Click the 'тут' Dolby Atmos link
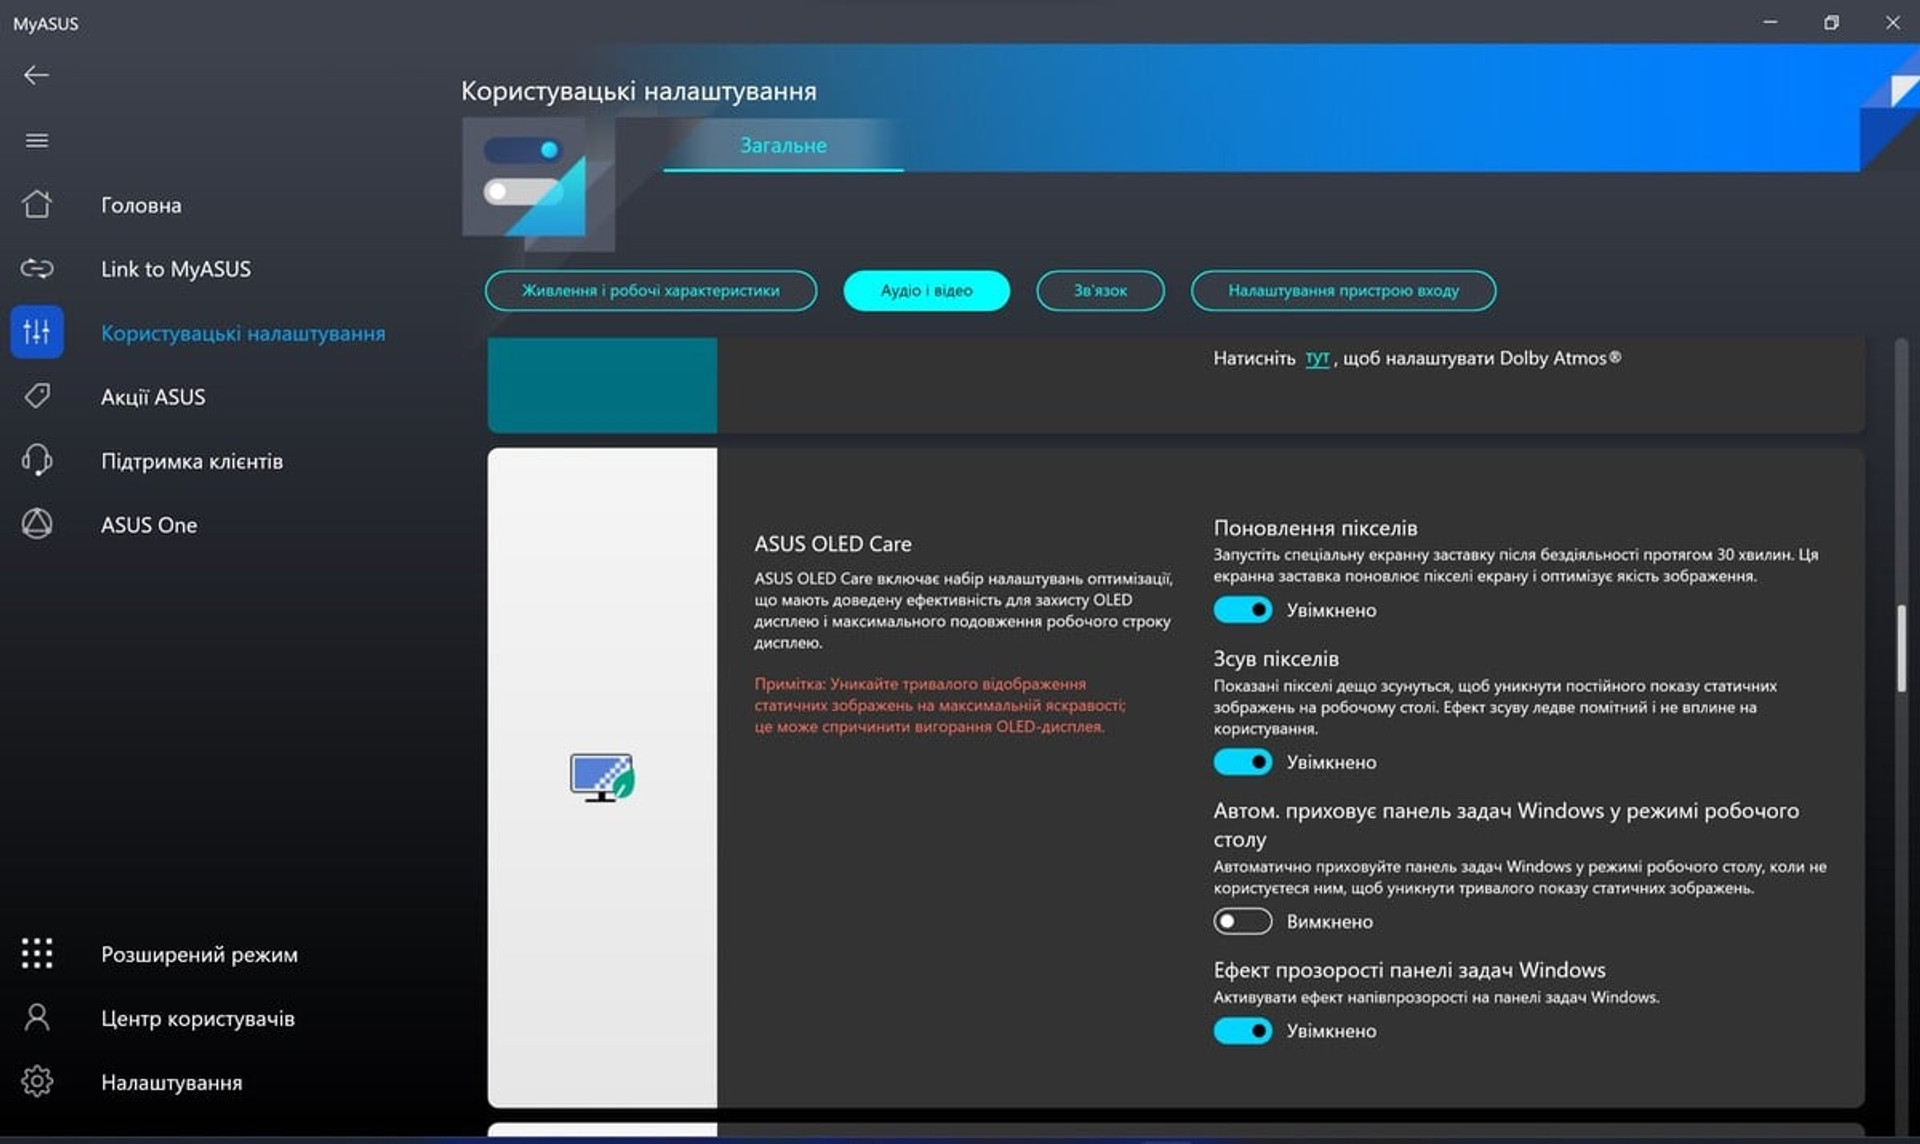Screen dimensions: 1920x1144 tap(1317, 358)
